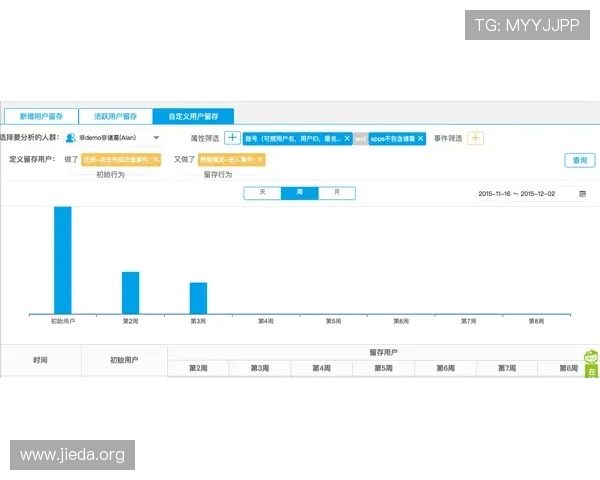Click the yellow plus icon beside 事件筛选
Image resolution: width=600 pixels, height=480 pixels.
click(476, 138)
